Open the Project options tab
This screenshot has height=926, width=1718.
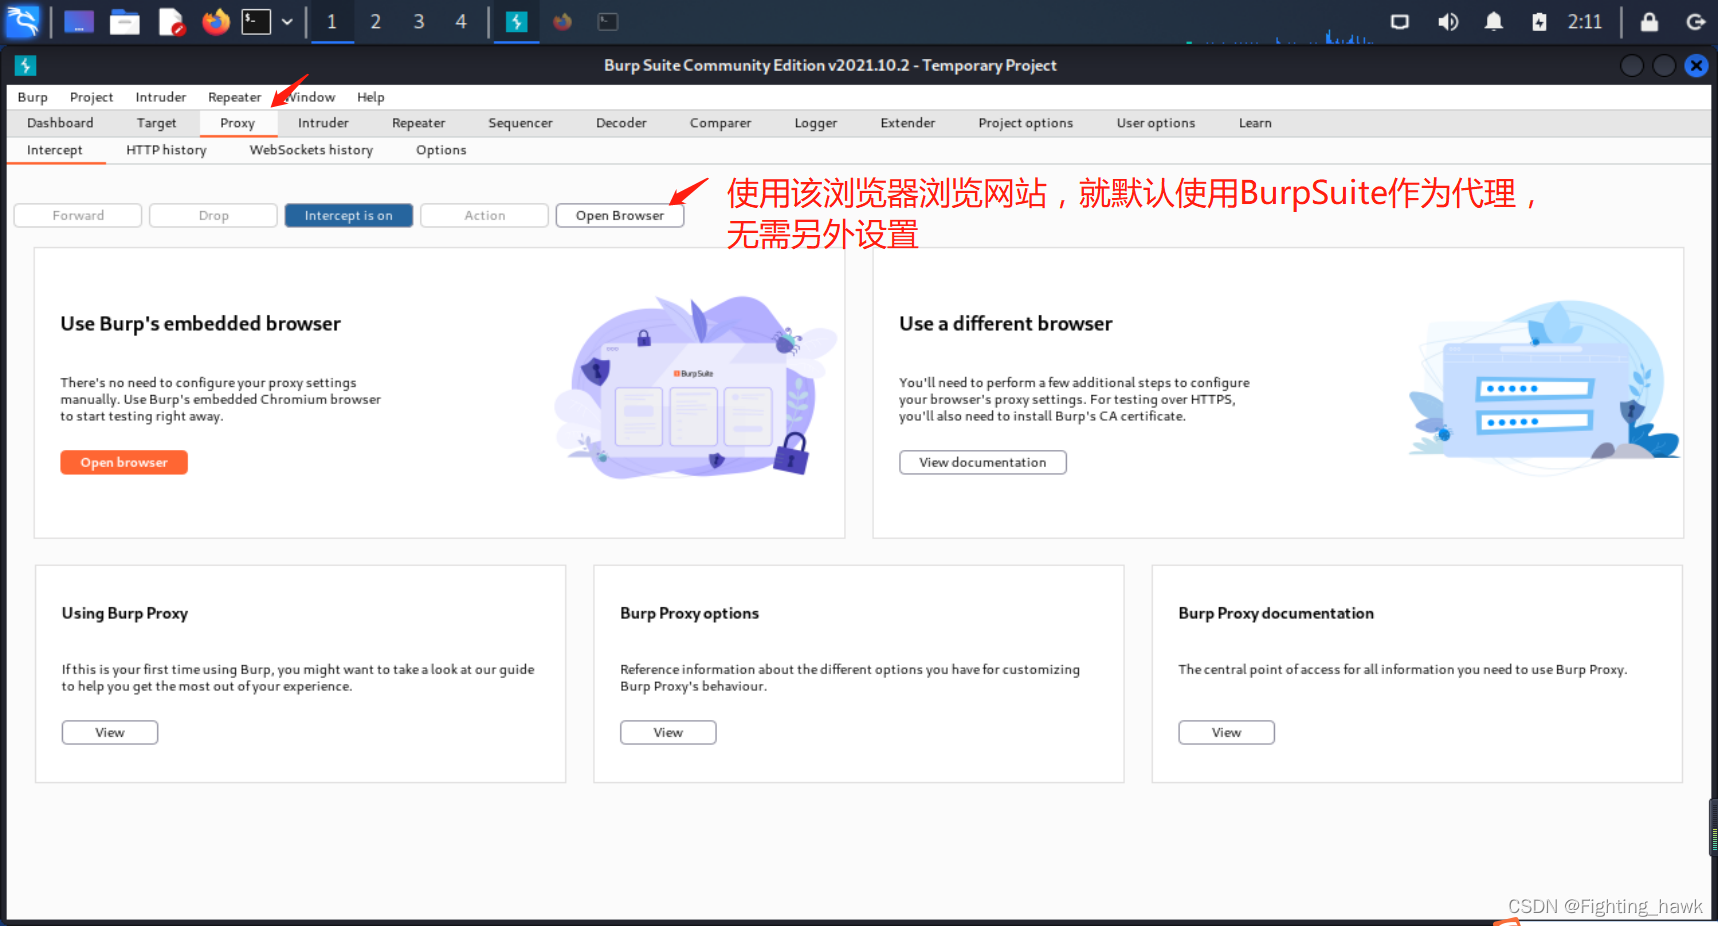1026,123
